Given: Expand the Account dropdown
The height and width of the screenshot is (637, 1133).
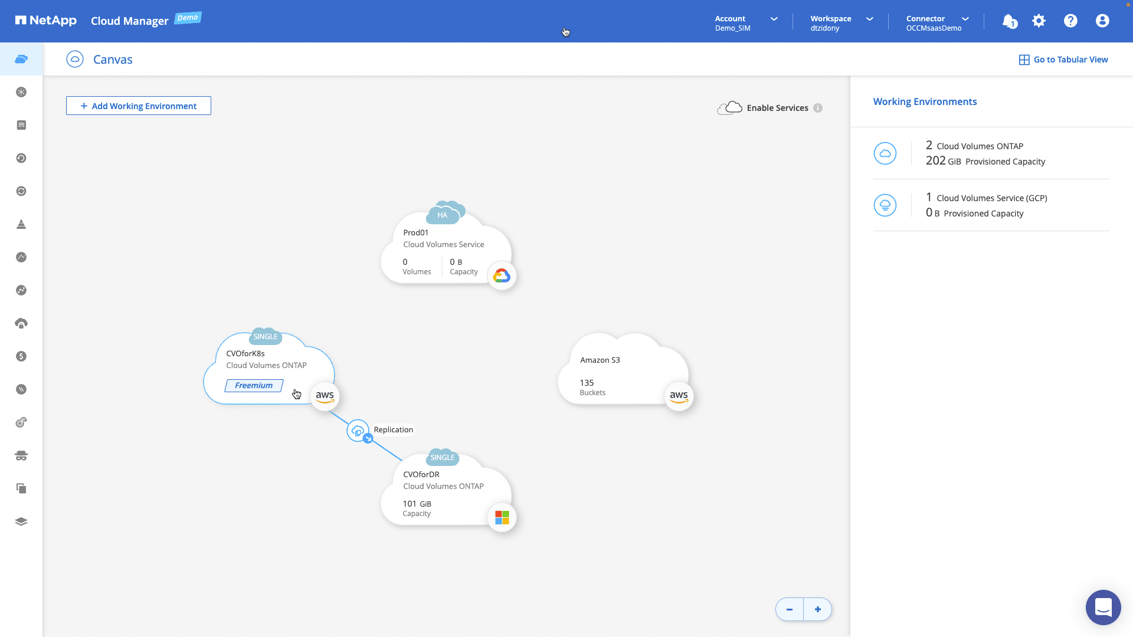Looking at the screenshot, I should pos(745,22).
